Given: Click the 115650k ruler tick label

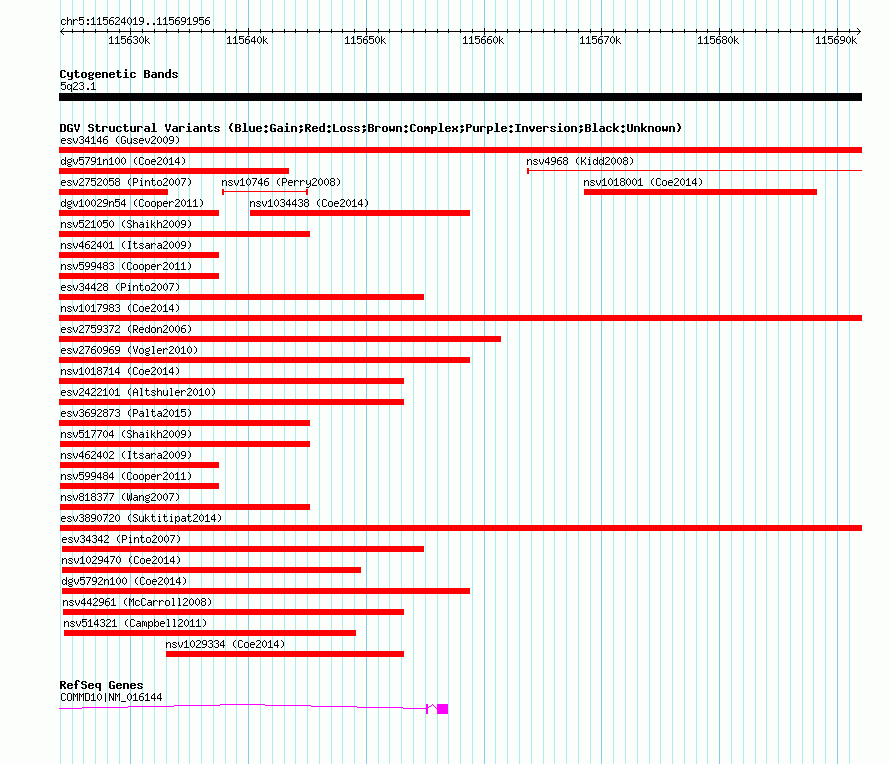Looking at the screenshot, I should tap(366, 40).
